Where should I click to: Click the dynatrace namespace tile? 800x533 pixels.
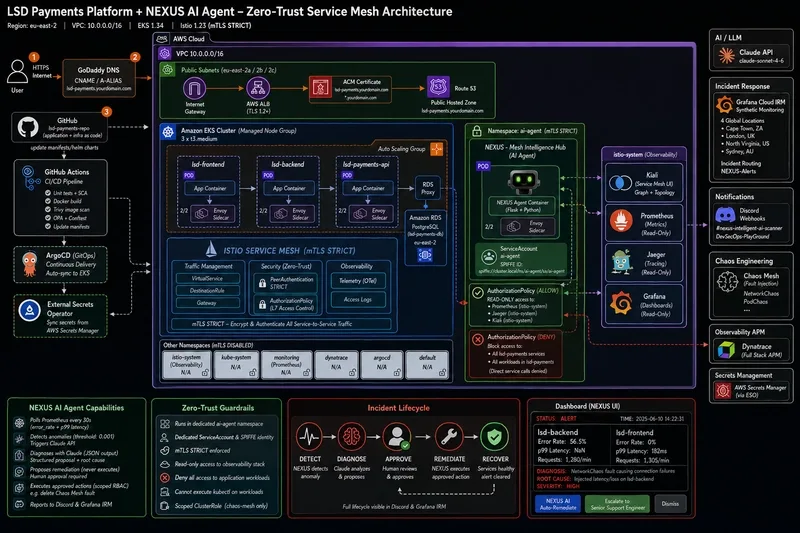click(336, 364)
